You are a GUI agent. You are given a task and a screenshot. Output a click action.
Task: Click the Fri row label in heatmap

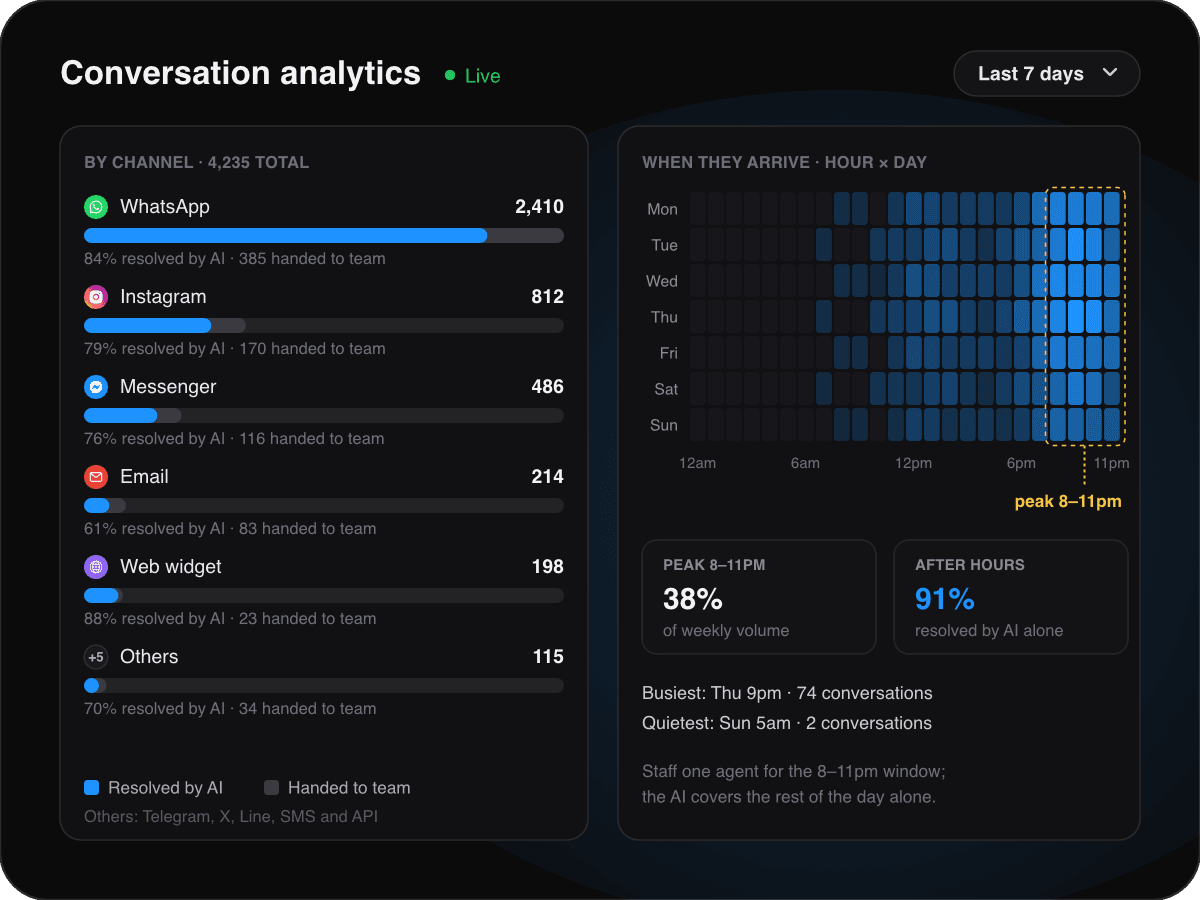click(669, 353)
